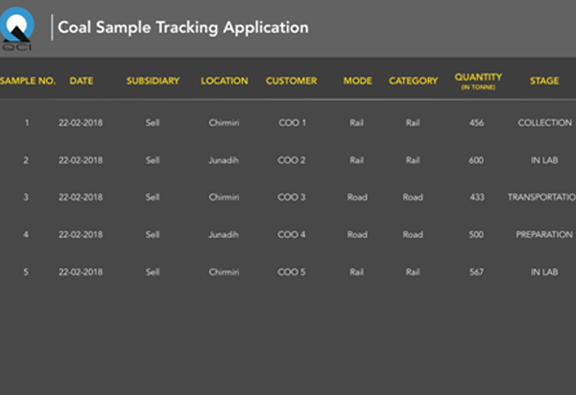576x395 pixels.
Task: Click the LOCATION column header
Action: (224, 81)
